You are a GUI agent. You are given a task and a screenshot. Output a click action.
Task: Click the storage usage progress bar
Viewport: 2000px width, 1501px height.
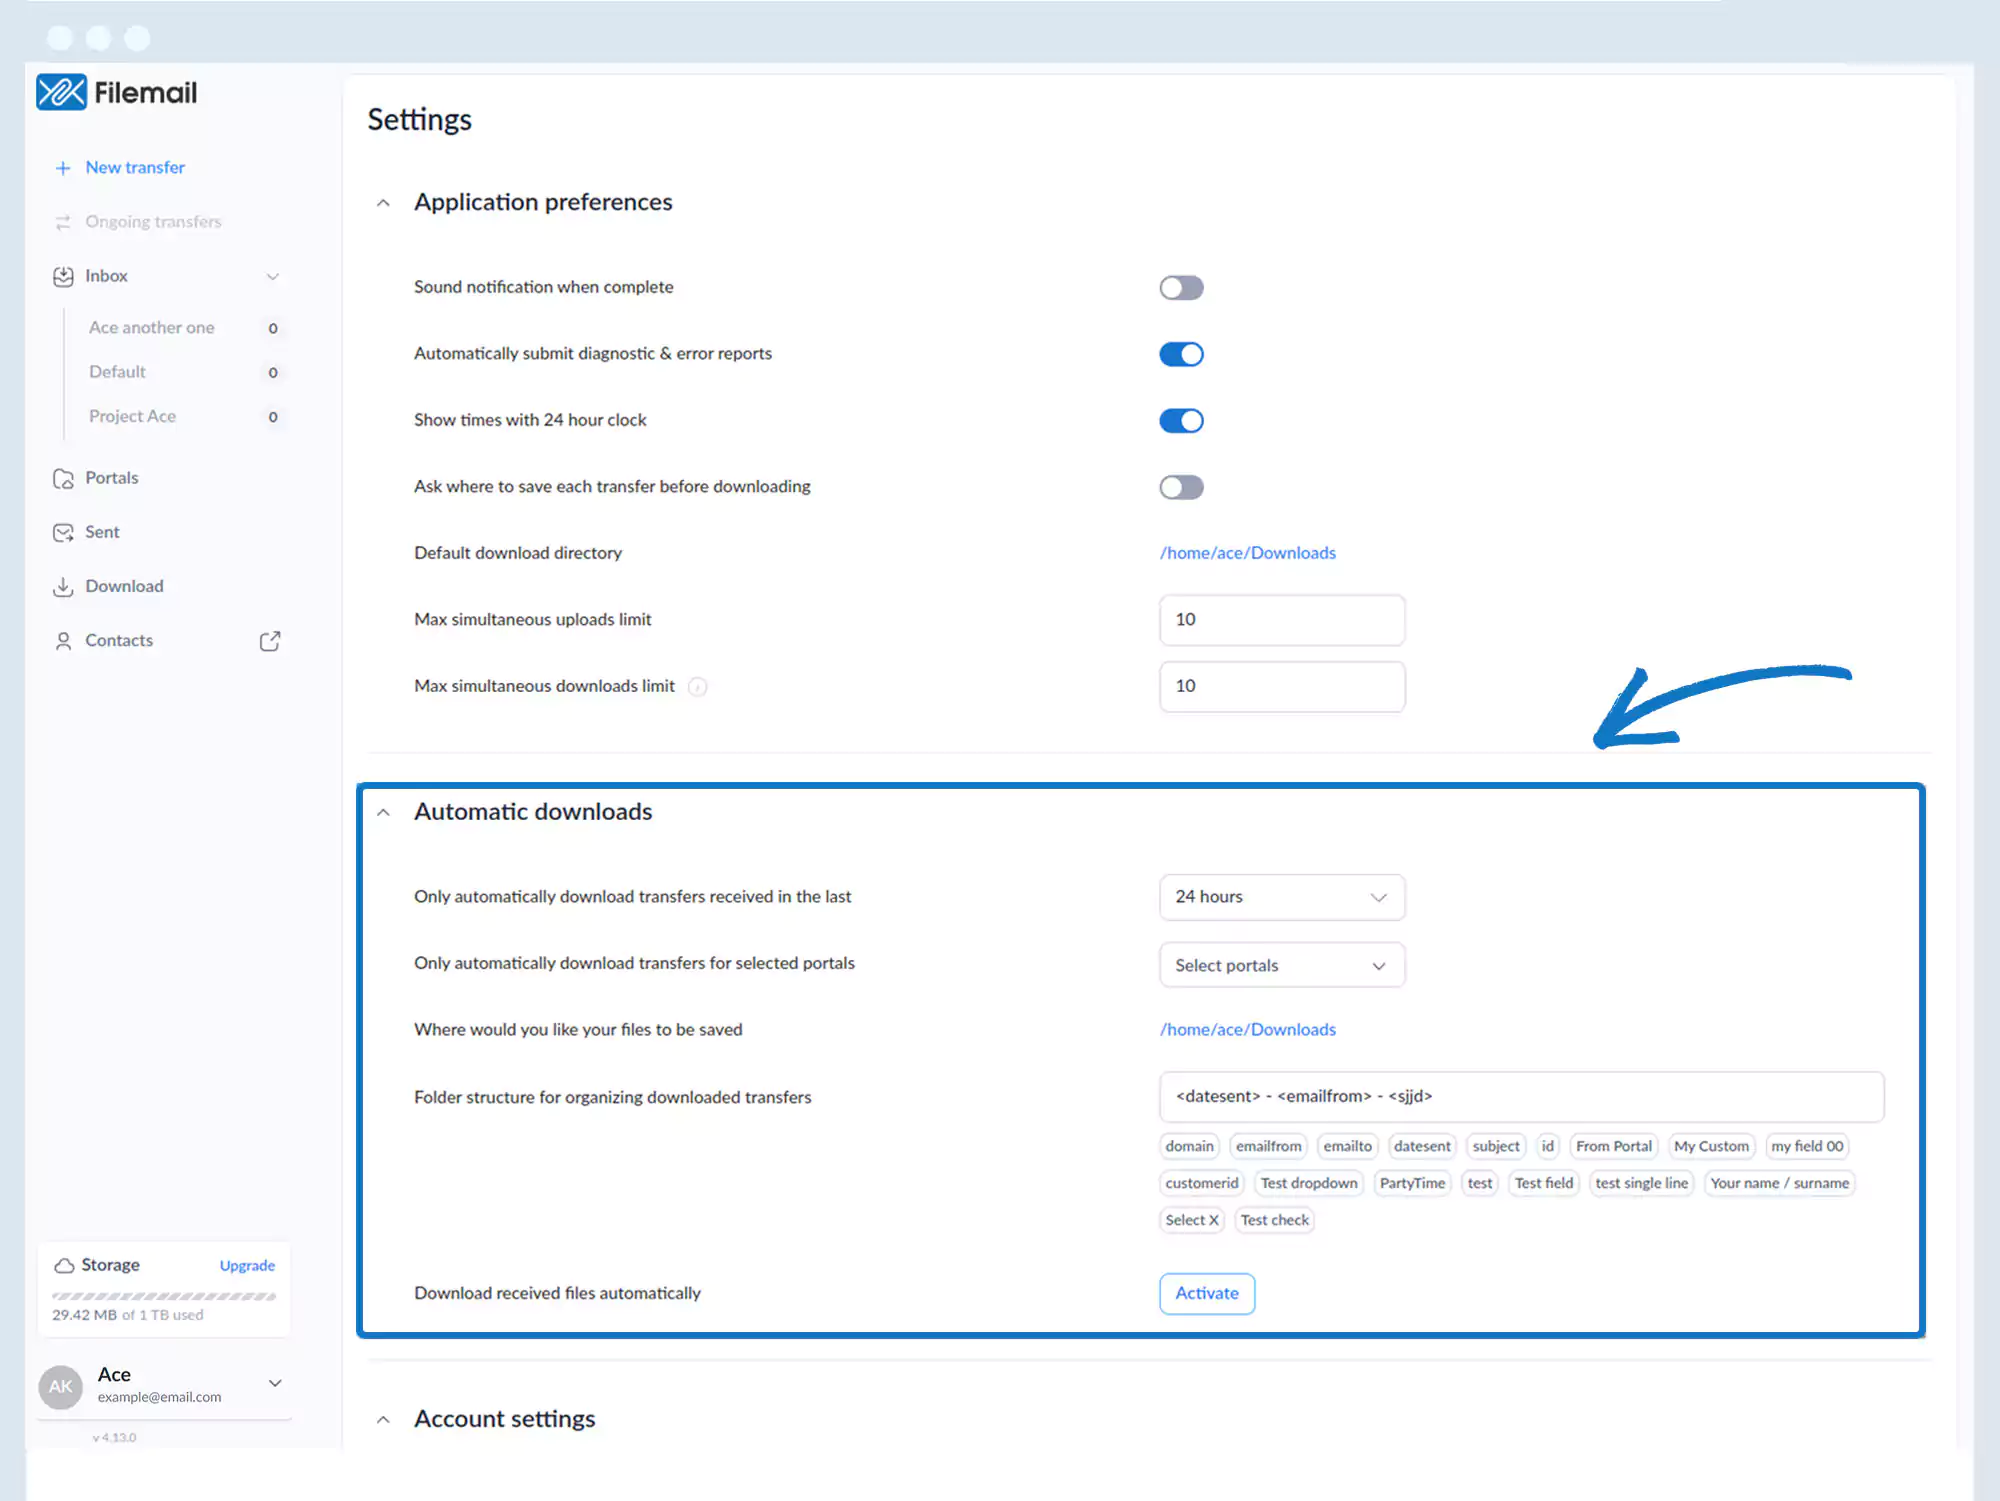tap(164, 1296)
